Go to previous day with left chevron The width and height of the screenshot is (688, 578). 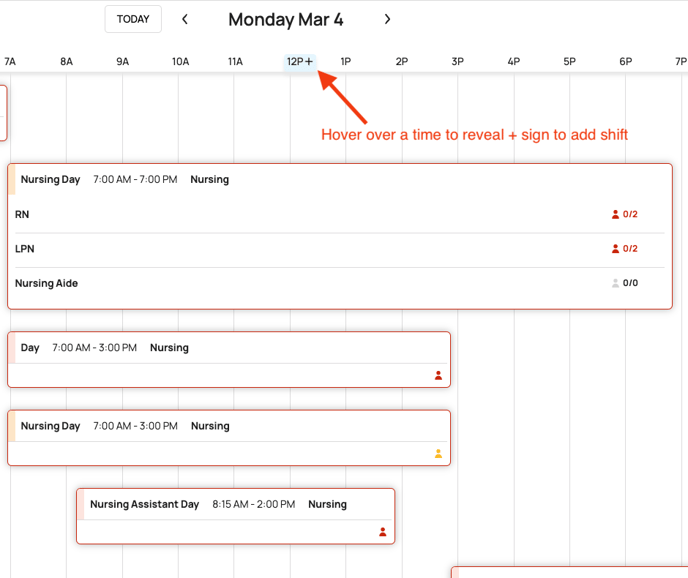(x=185, y=19)
